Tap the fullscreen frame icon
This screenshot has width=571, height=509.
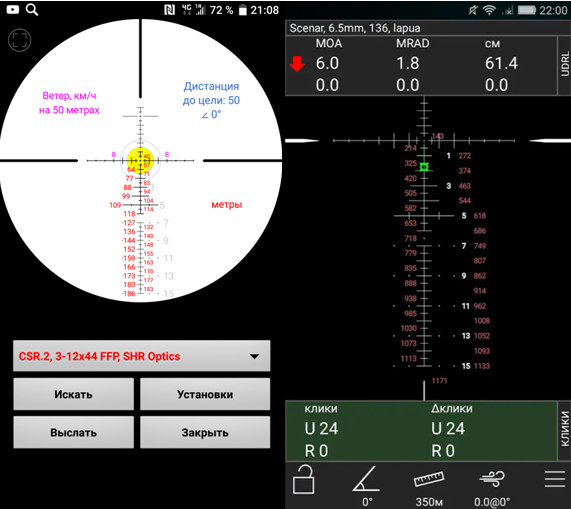(x=19, y=40)
